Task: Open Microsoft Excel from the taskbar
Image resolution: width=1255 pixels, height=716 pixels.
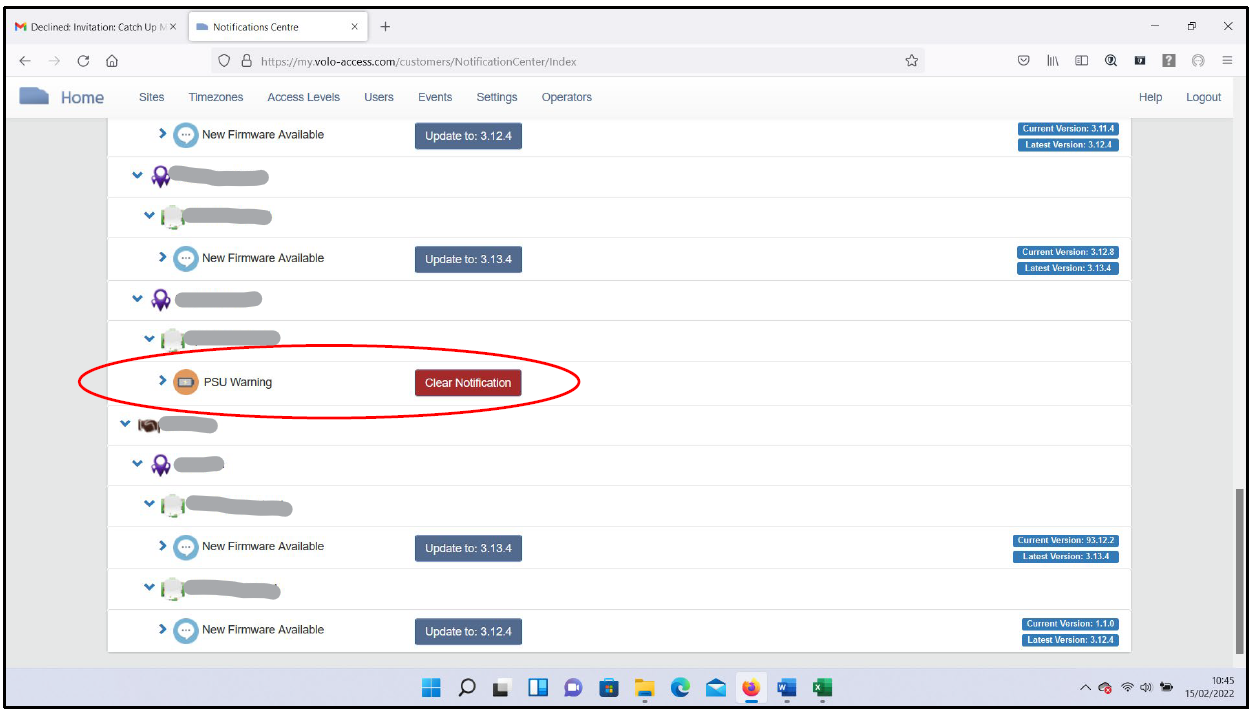Action: point(822,688)
